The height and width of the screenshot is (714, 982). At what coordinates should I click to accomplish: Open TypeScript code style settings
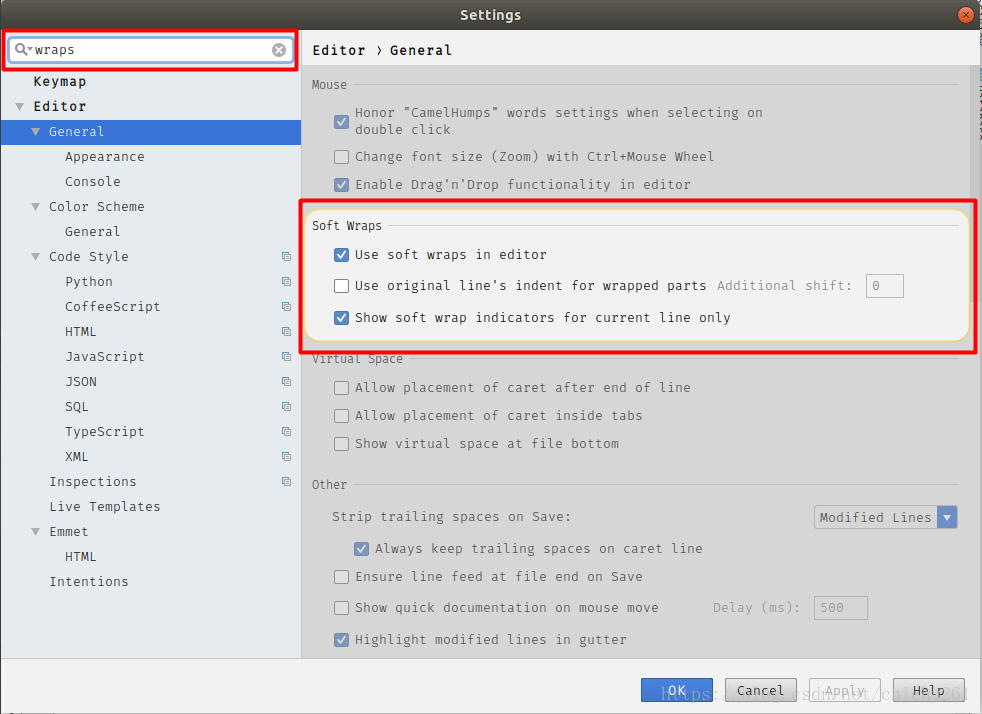click(105, 432)
